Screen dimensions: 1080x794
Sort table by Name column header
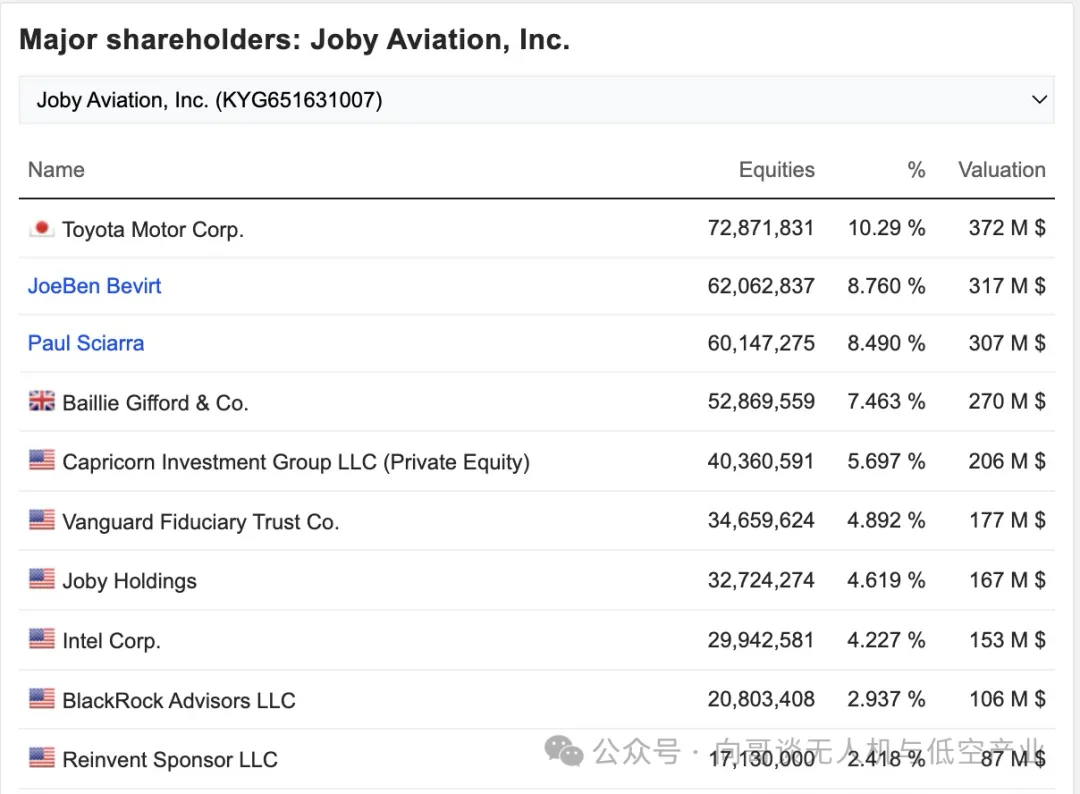pyautogui.click(x=56, y=170)
